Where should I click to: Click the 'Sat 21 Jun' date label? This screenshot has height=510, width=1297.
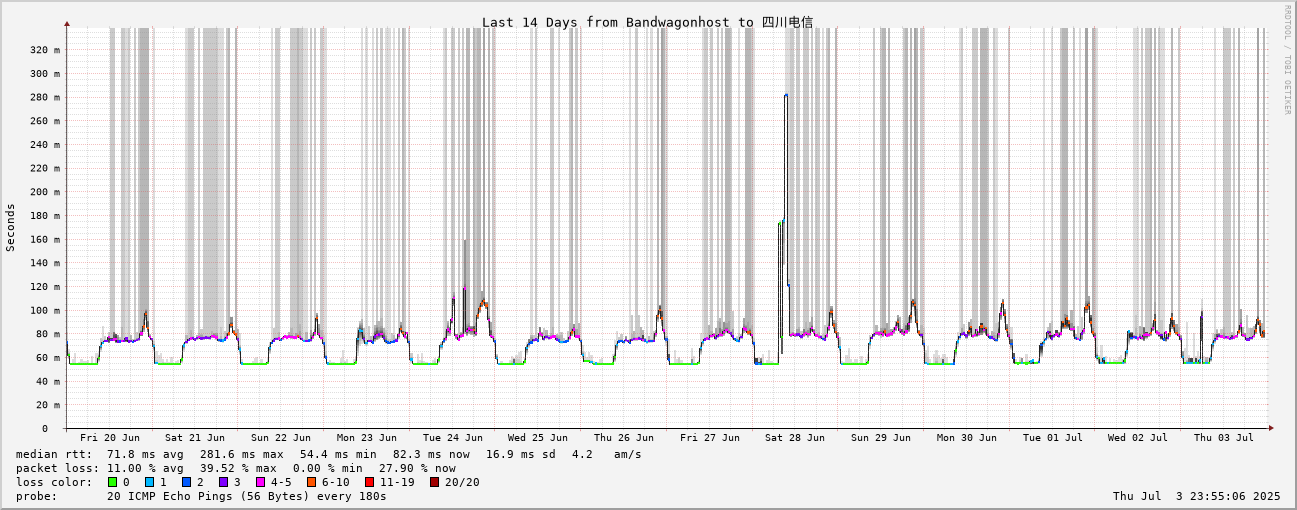(196, 438)
